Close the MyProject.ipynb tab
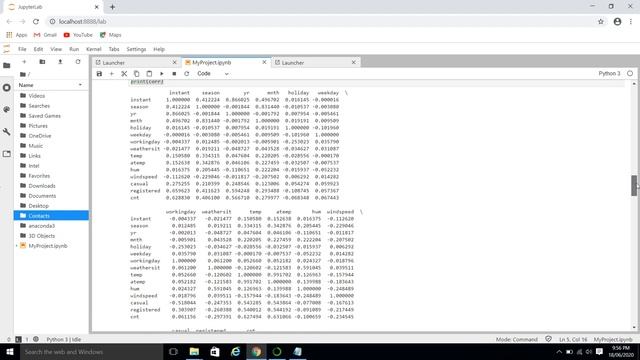Viewport: 640px width, 360px height. tap(264, 62)
